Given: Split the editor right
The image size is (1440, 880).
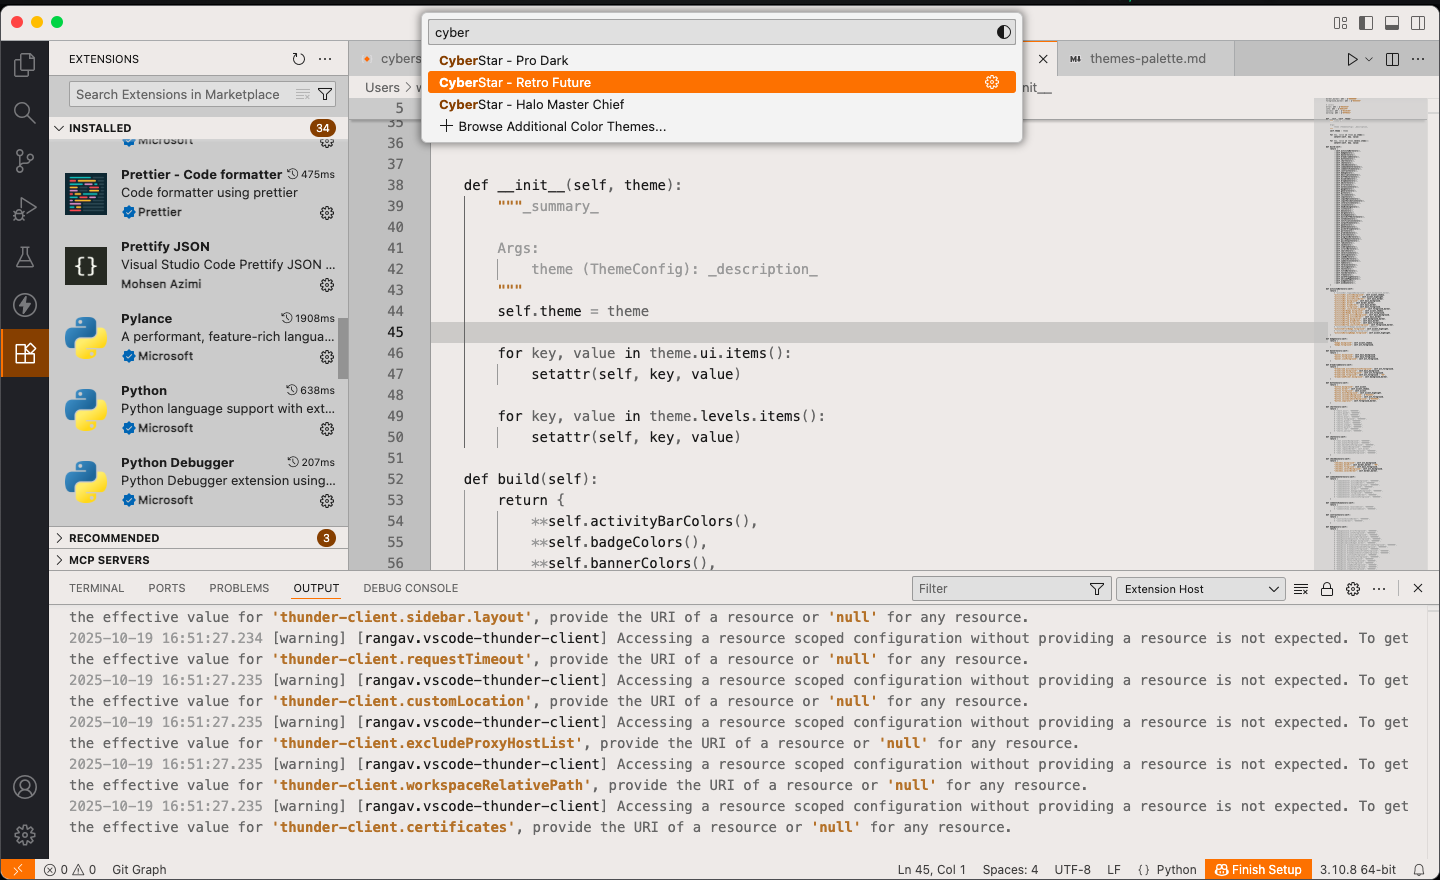Looking at the screenshot, I should pos(1392,59).
